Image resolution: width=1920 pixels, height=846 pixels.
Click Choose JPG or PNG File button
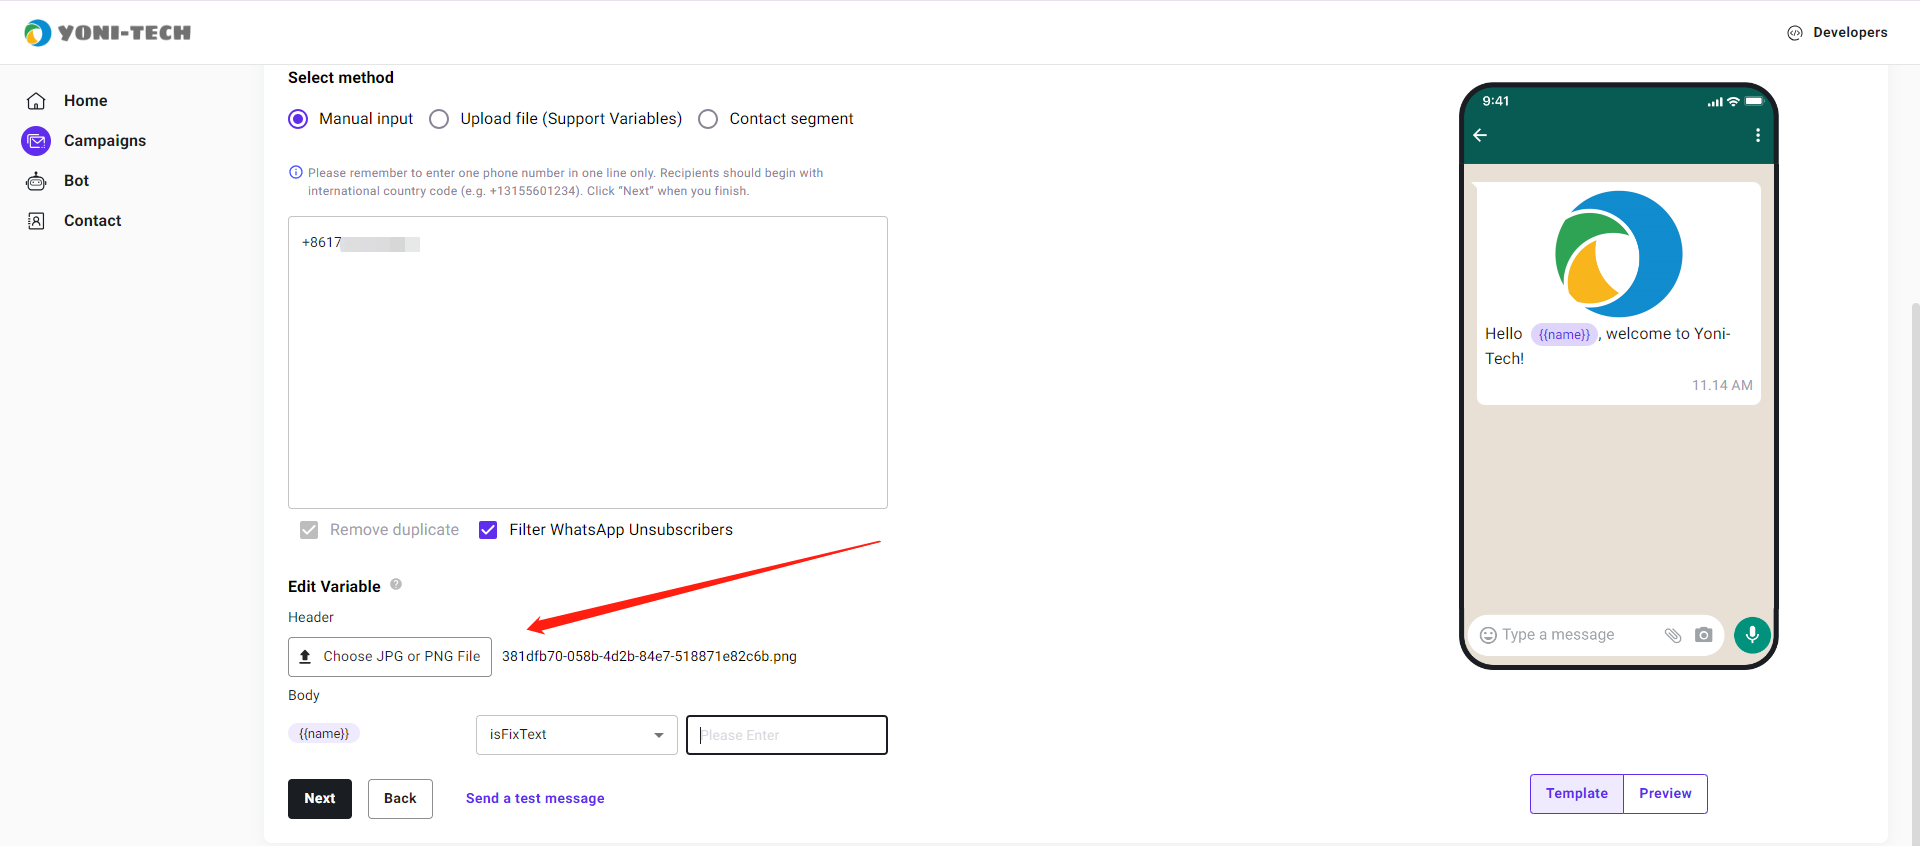pyautogui.click(x=390, y=657)
